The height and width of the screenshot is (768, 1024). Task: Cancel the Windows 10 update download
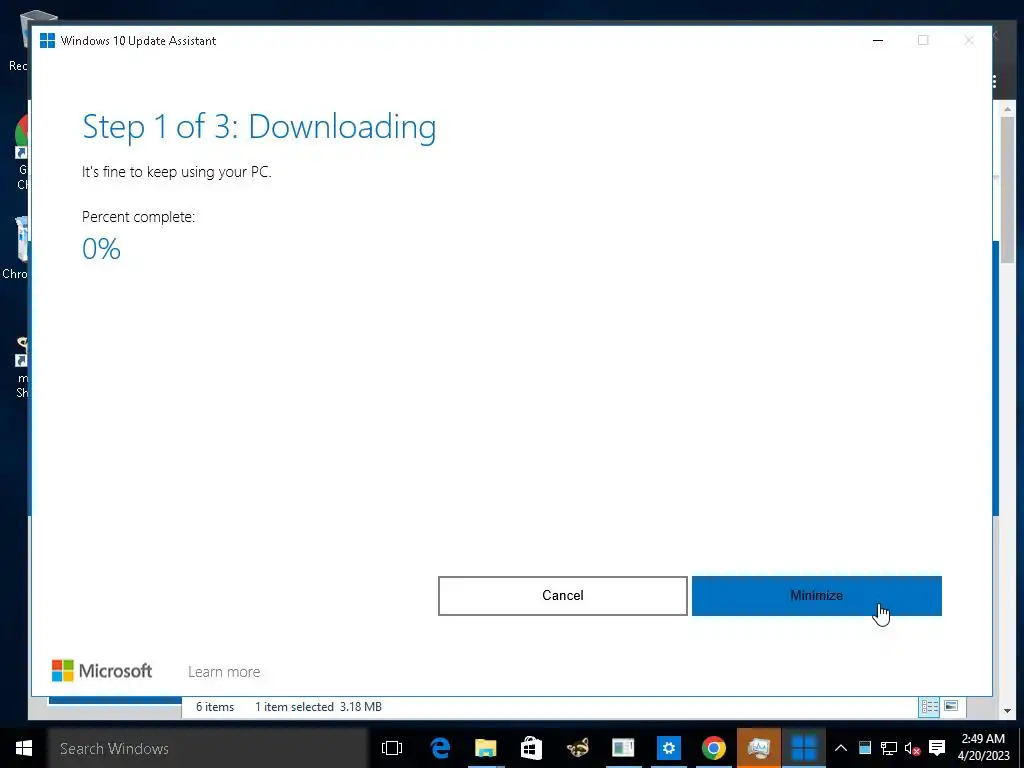(562, 596)
